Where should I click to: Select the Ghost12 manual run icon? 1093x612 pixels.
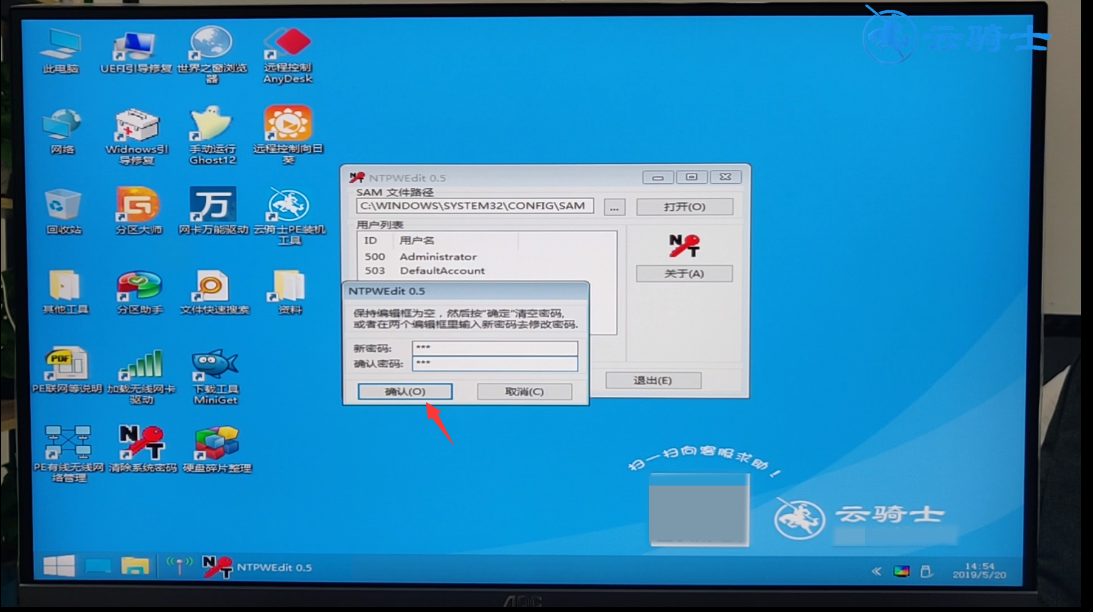[x=212, y=128]
